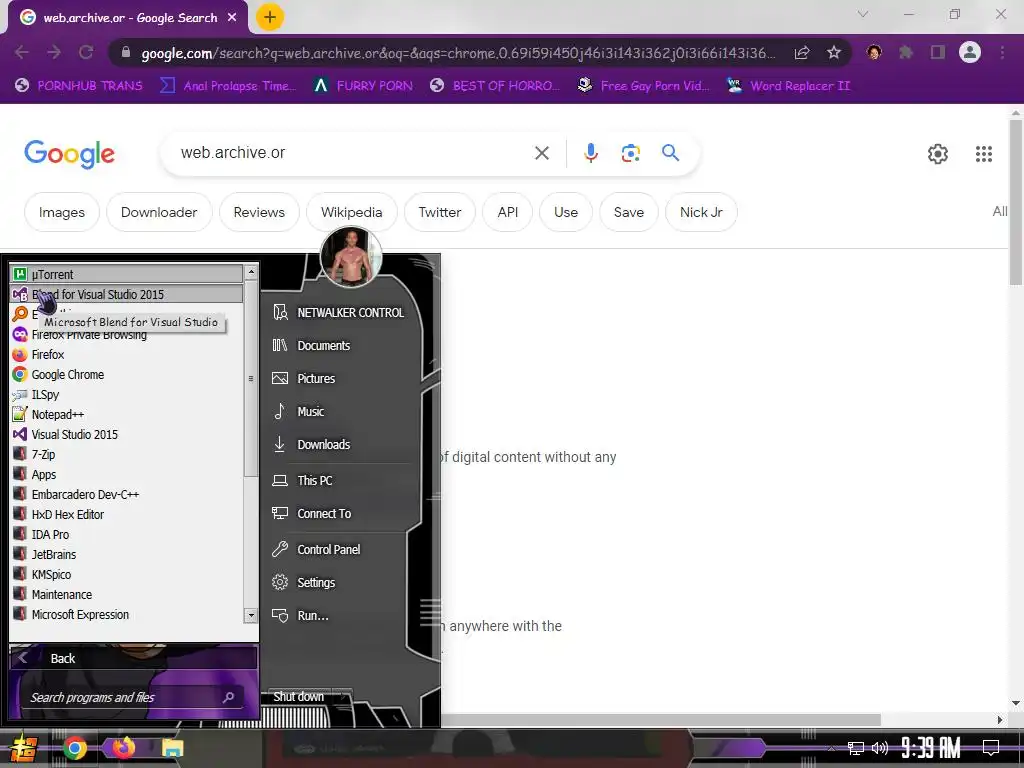The image size is (1024, 768).
Task: Select the Wikipedia filter chip
Action: click(x=351, y=212)
